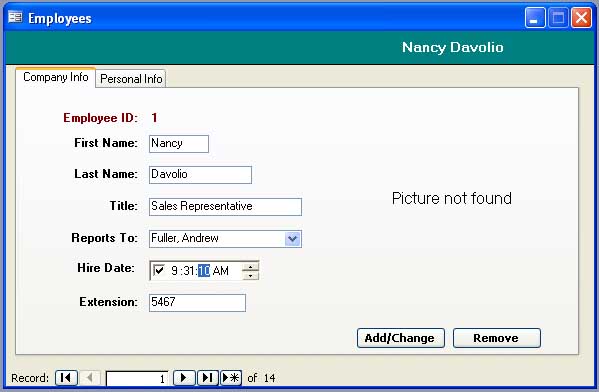Go to previous record button
Screen dimensions: 599x392
(89, 378)
